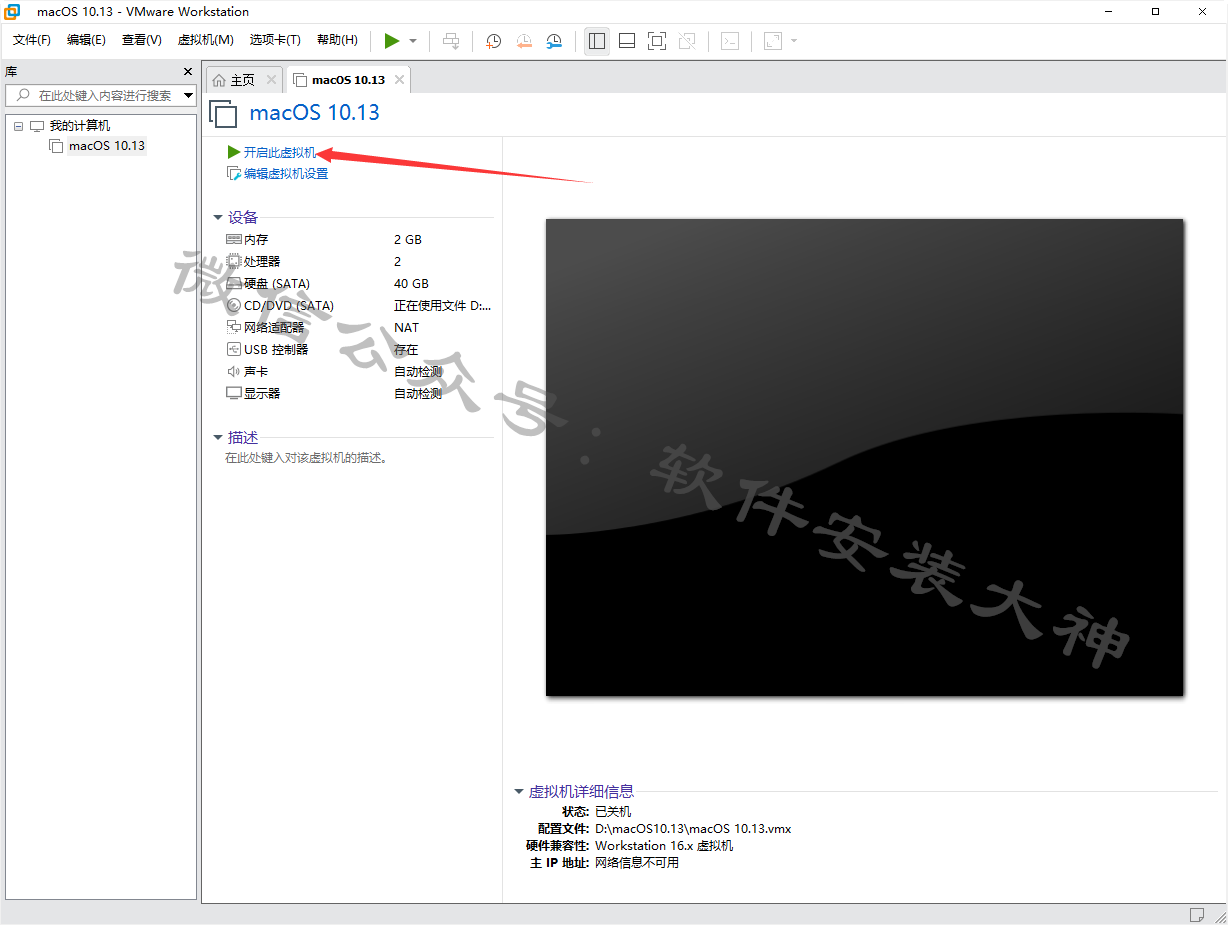Viewport: 1228px width, 925px height.
Task: Collapse the 我的计算机 tree node
Action: [x=18, y=126]
